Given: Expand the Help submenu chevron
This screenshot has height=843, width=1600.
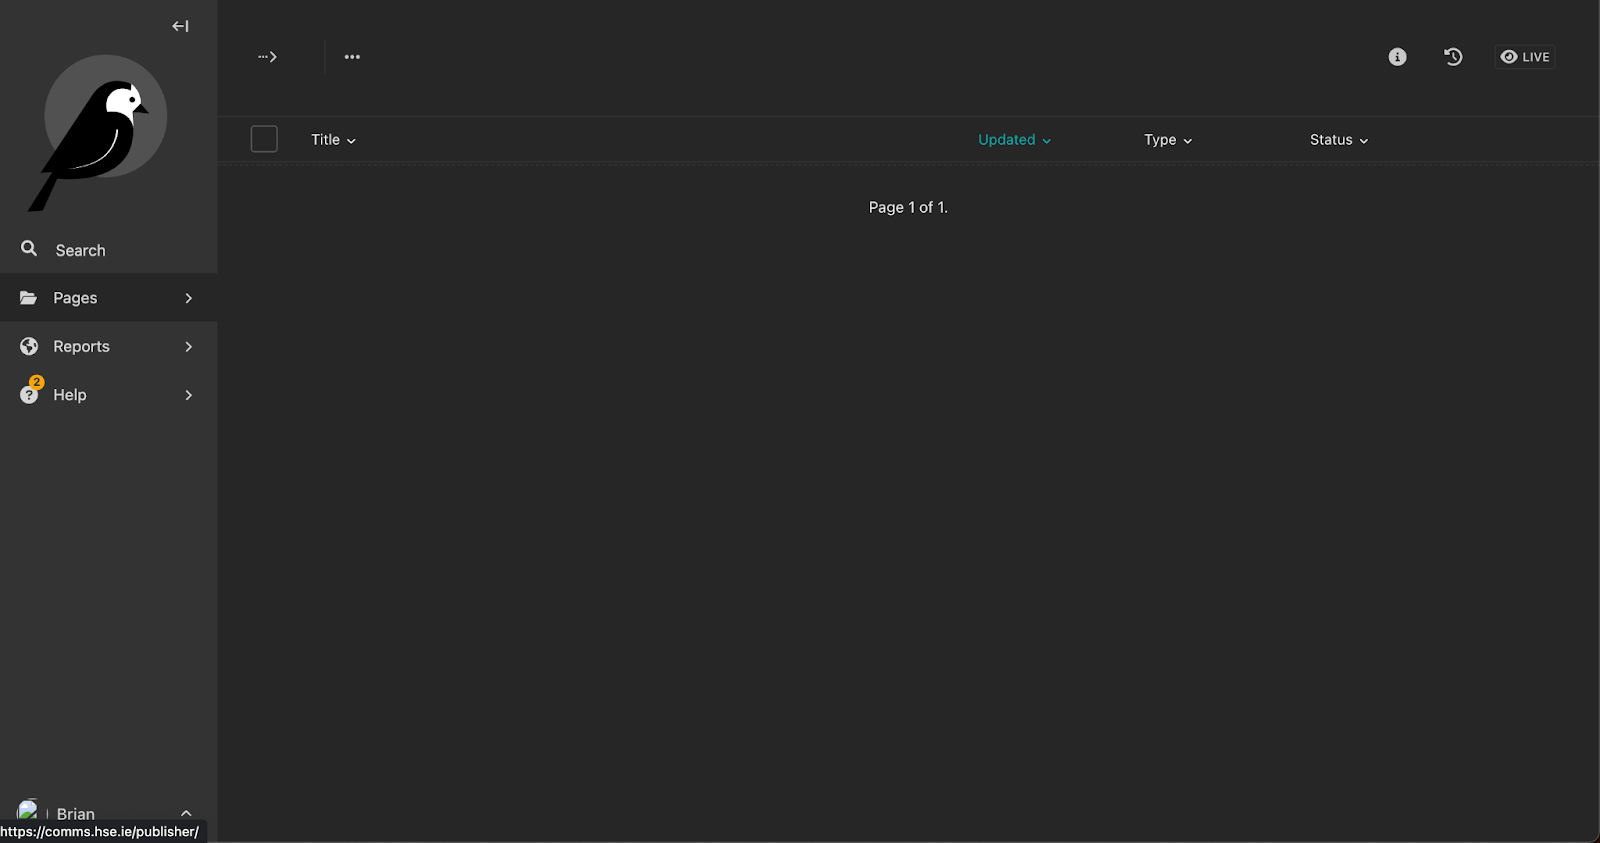Looking at the screenshot, I should (188, 395).
